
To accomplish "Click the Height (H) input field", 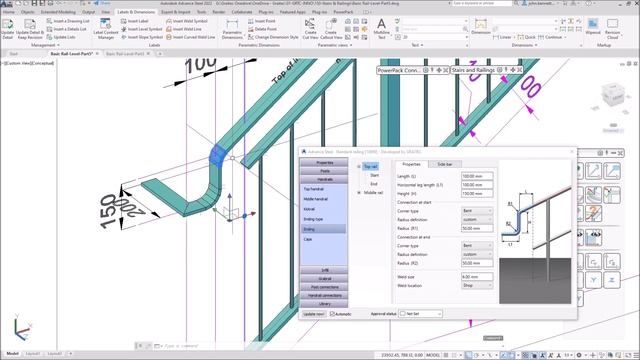I will (x=477, y=194).
